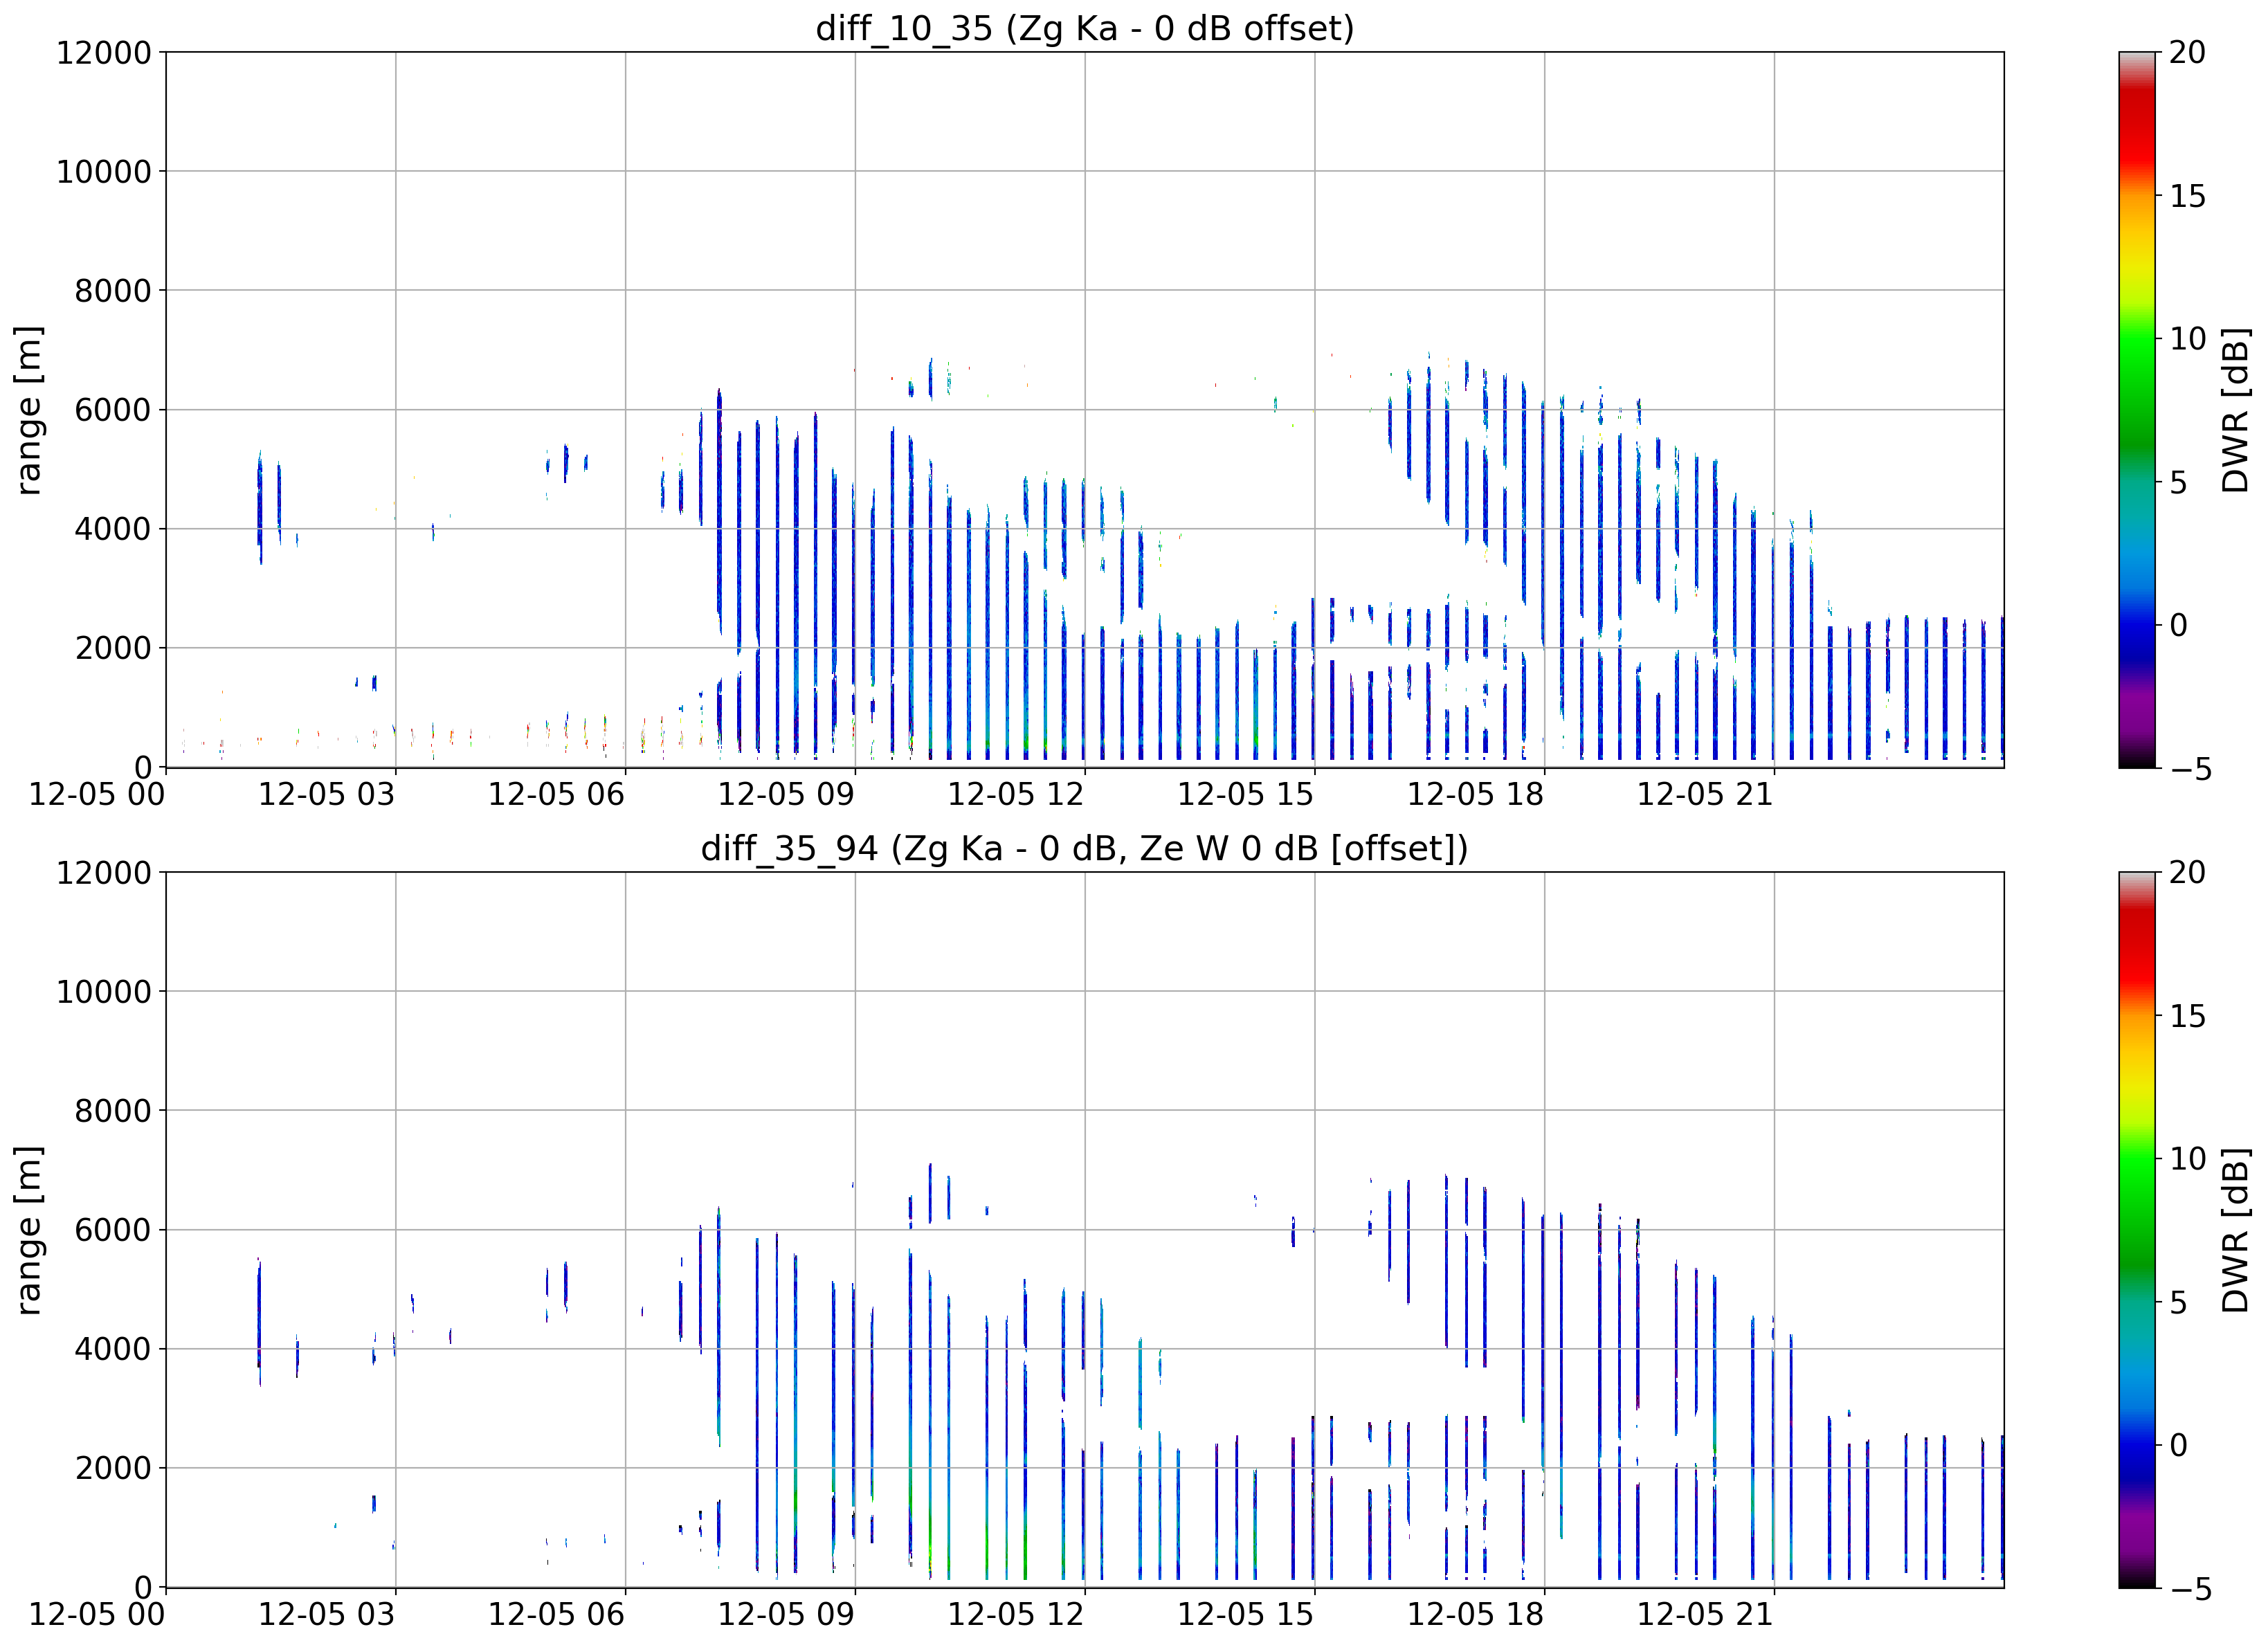Click the '12-05 21' x-tick label under the diff_10_35 plot

1705,795
